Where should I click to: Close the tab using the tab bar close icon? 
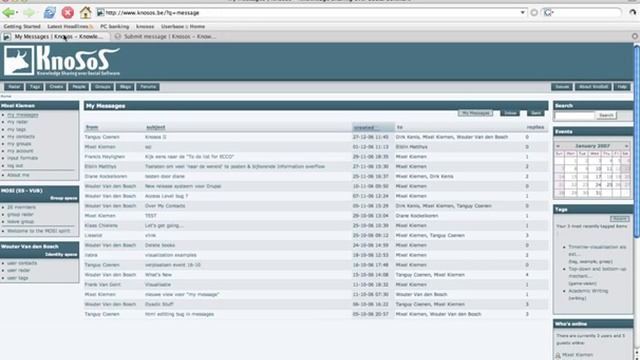pyautogui.click(x=635, y=36)
